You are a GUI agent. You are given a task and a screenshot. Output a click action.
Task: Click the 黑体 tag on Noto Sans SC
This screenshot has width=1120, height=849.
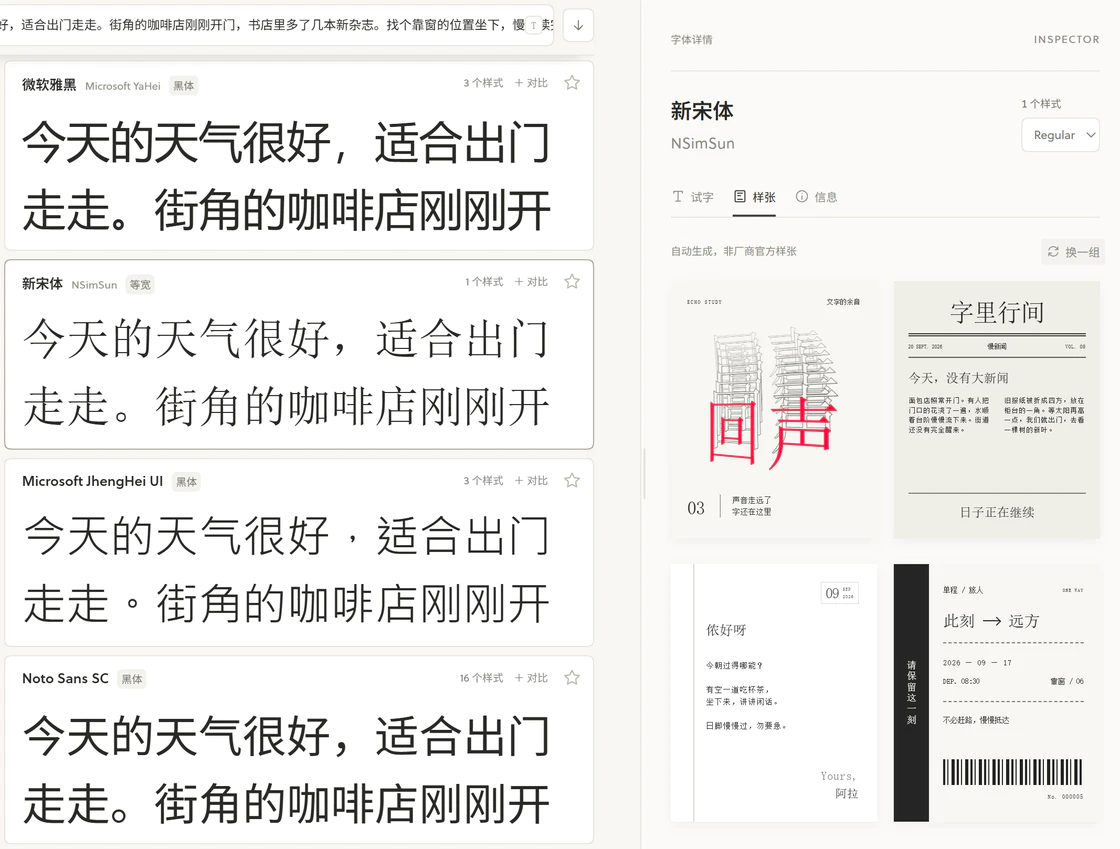(x=132, y=679)
